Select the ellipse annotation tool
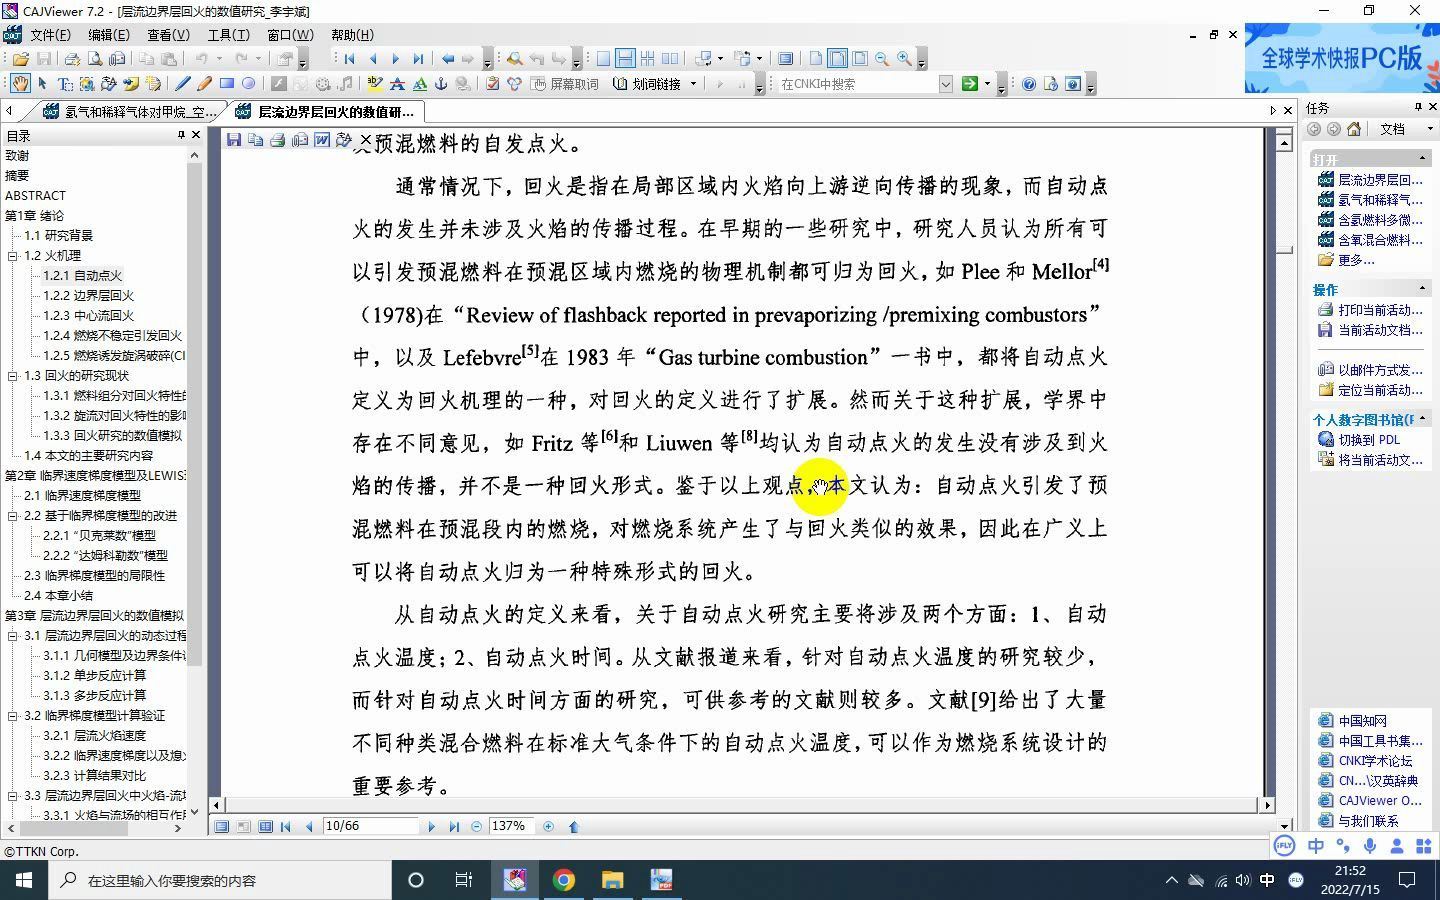The height and width of the screenshot is (900, 1440). (x=248, y=84)
